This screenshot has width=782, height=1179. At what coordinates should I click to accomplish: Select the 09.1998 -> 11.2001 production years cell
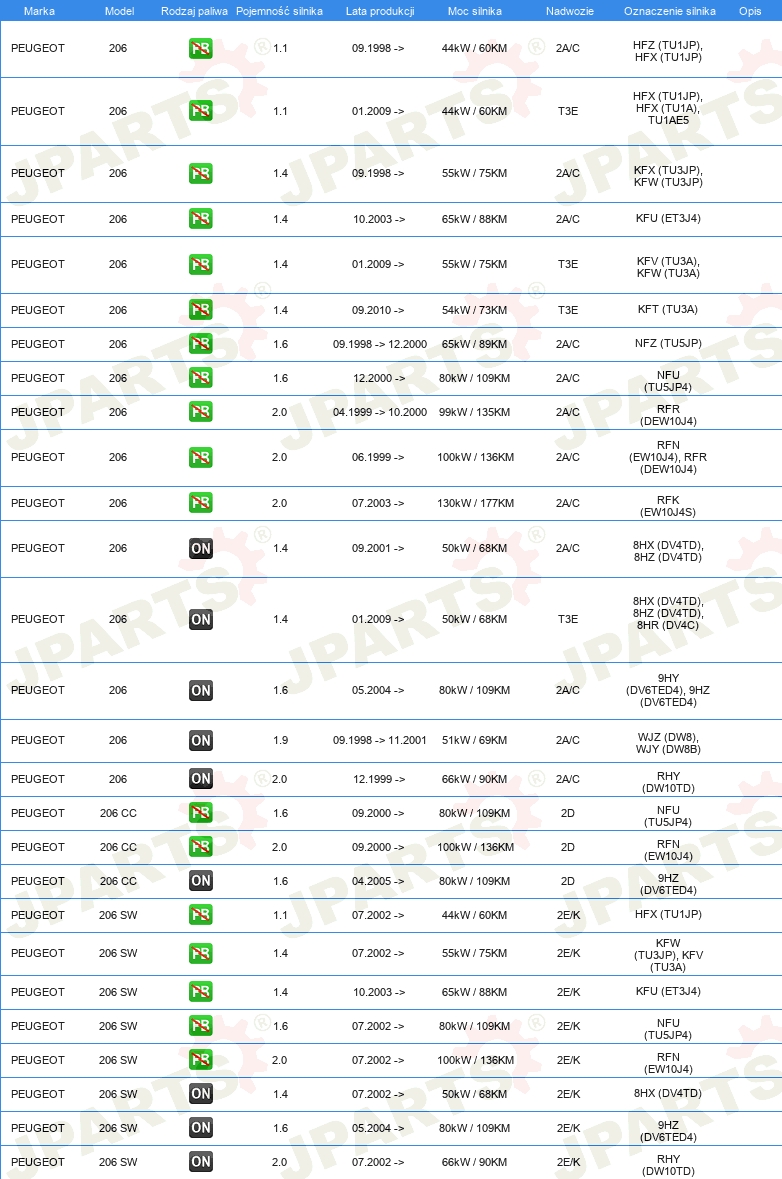click(380, 740)
